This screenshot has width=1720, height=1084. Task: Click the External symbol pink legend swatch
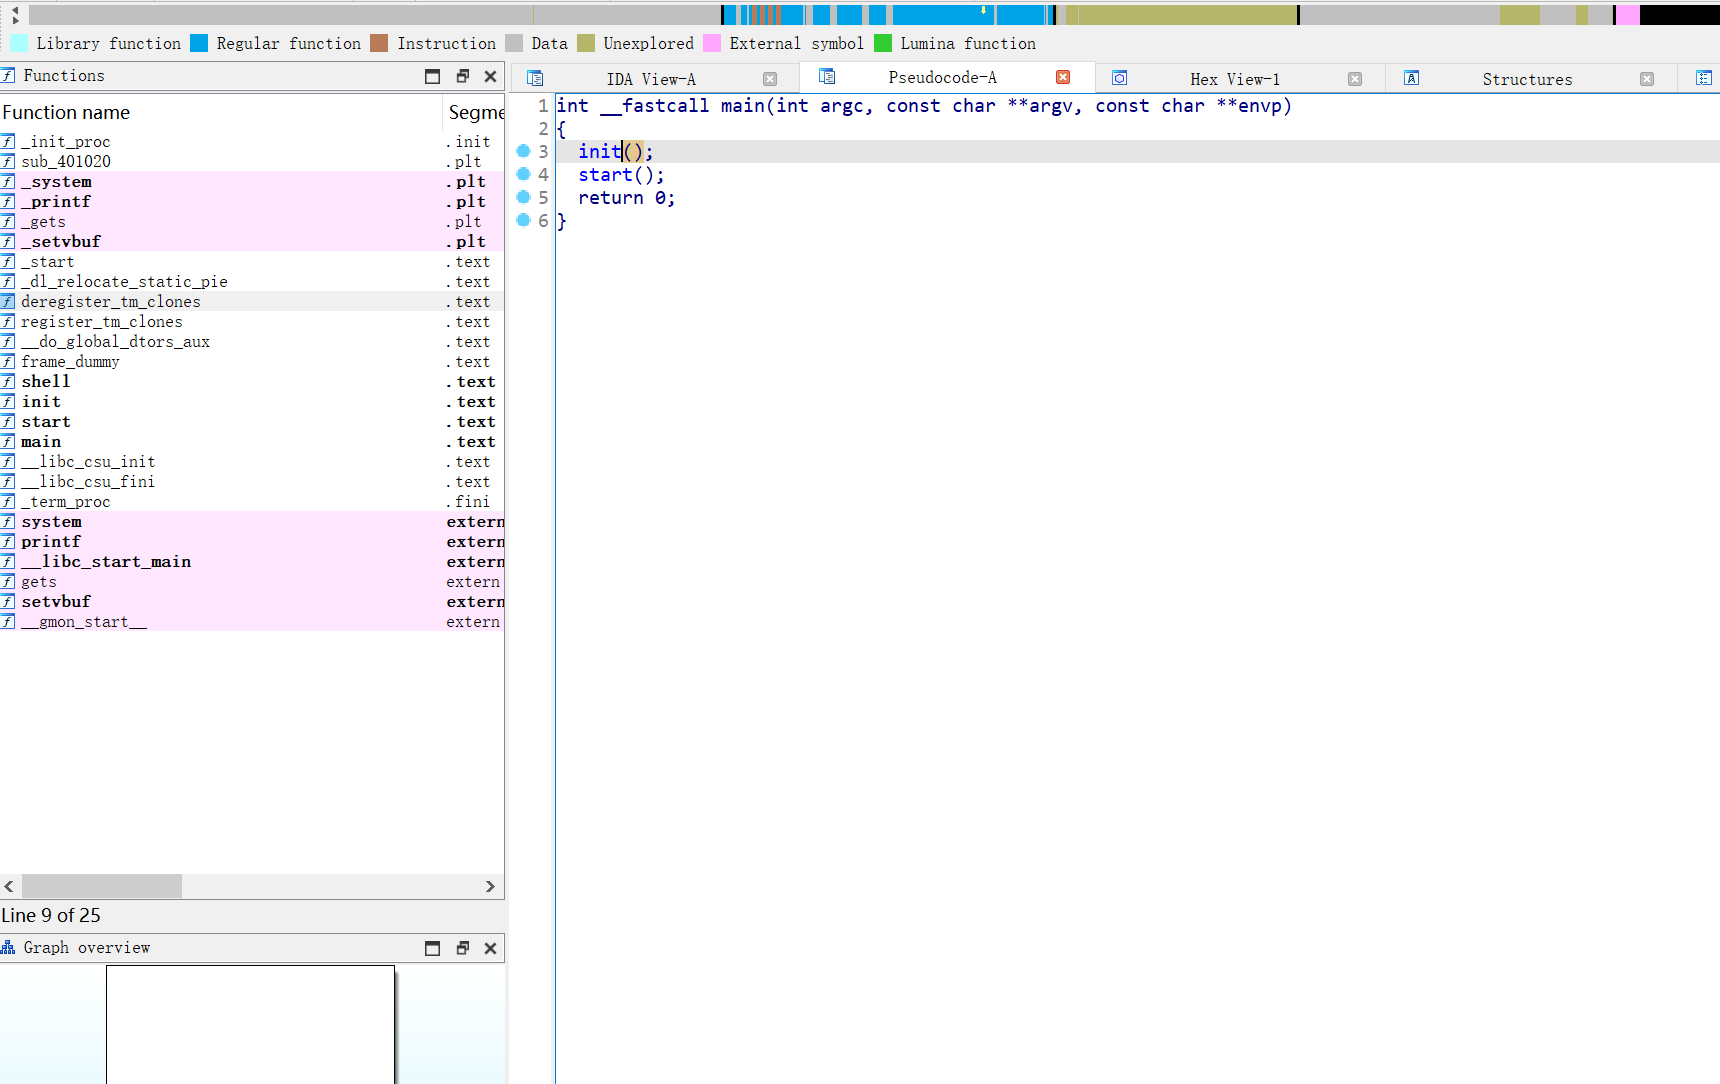click(712, 43)
